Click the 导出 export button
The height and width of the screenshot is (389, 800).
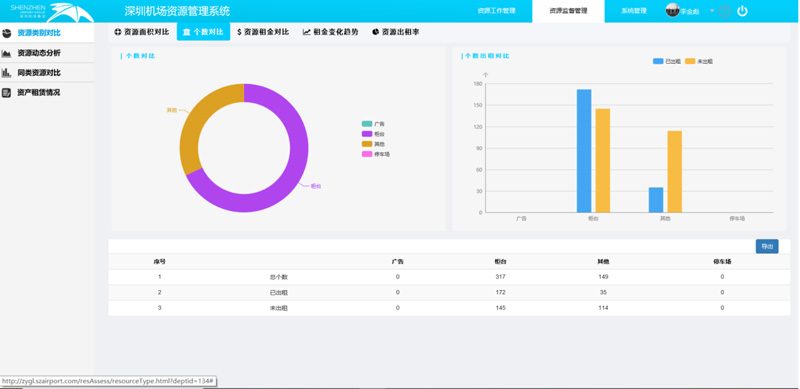click(x=767, y=247)
